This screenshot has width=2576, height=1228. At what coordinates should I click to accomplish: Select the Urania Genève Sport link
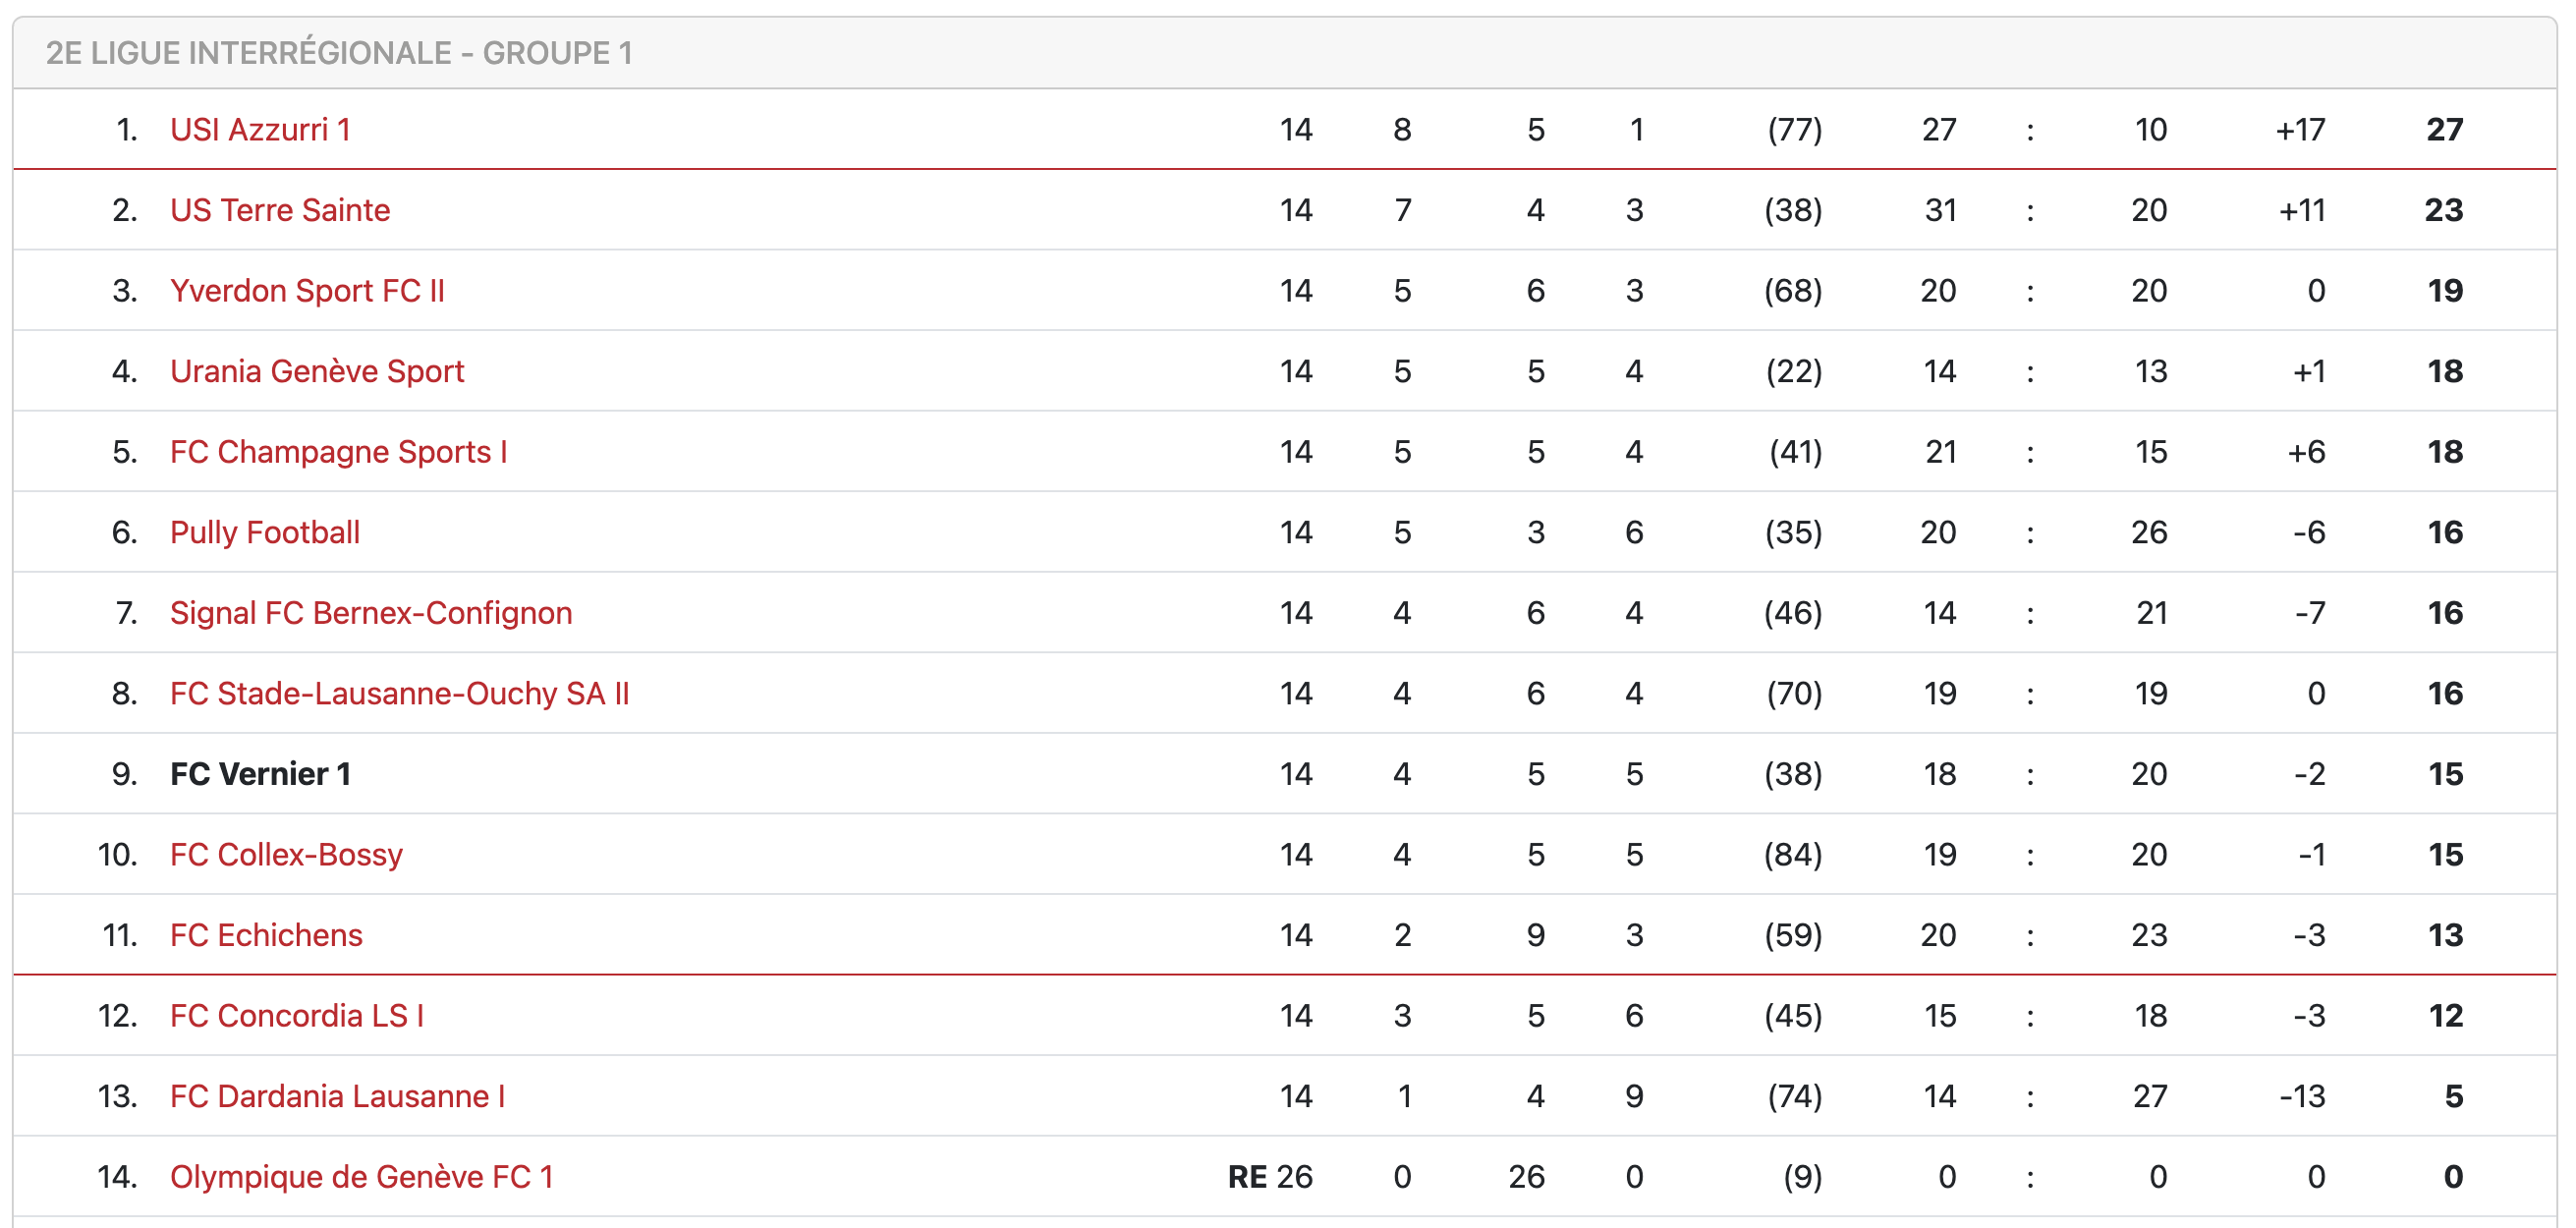tap(317, 371)
